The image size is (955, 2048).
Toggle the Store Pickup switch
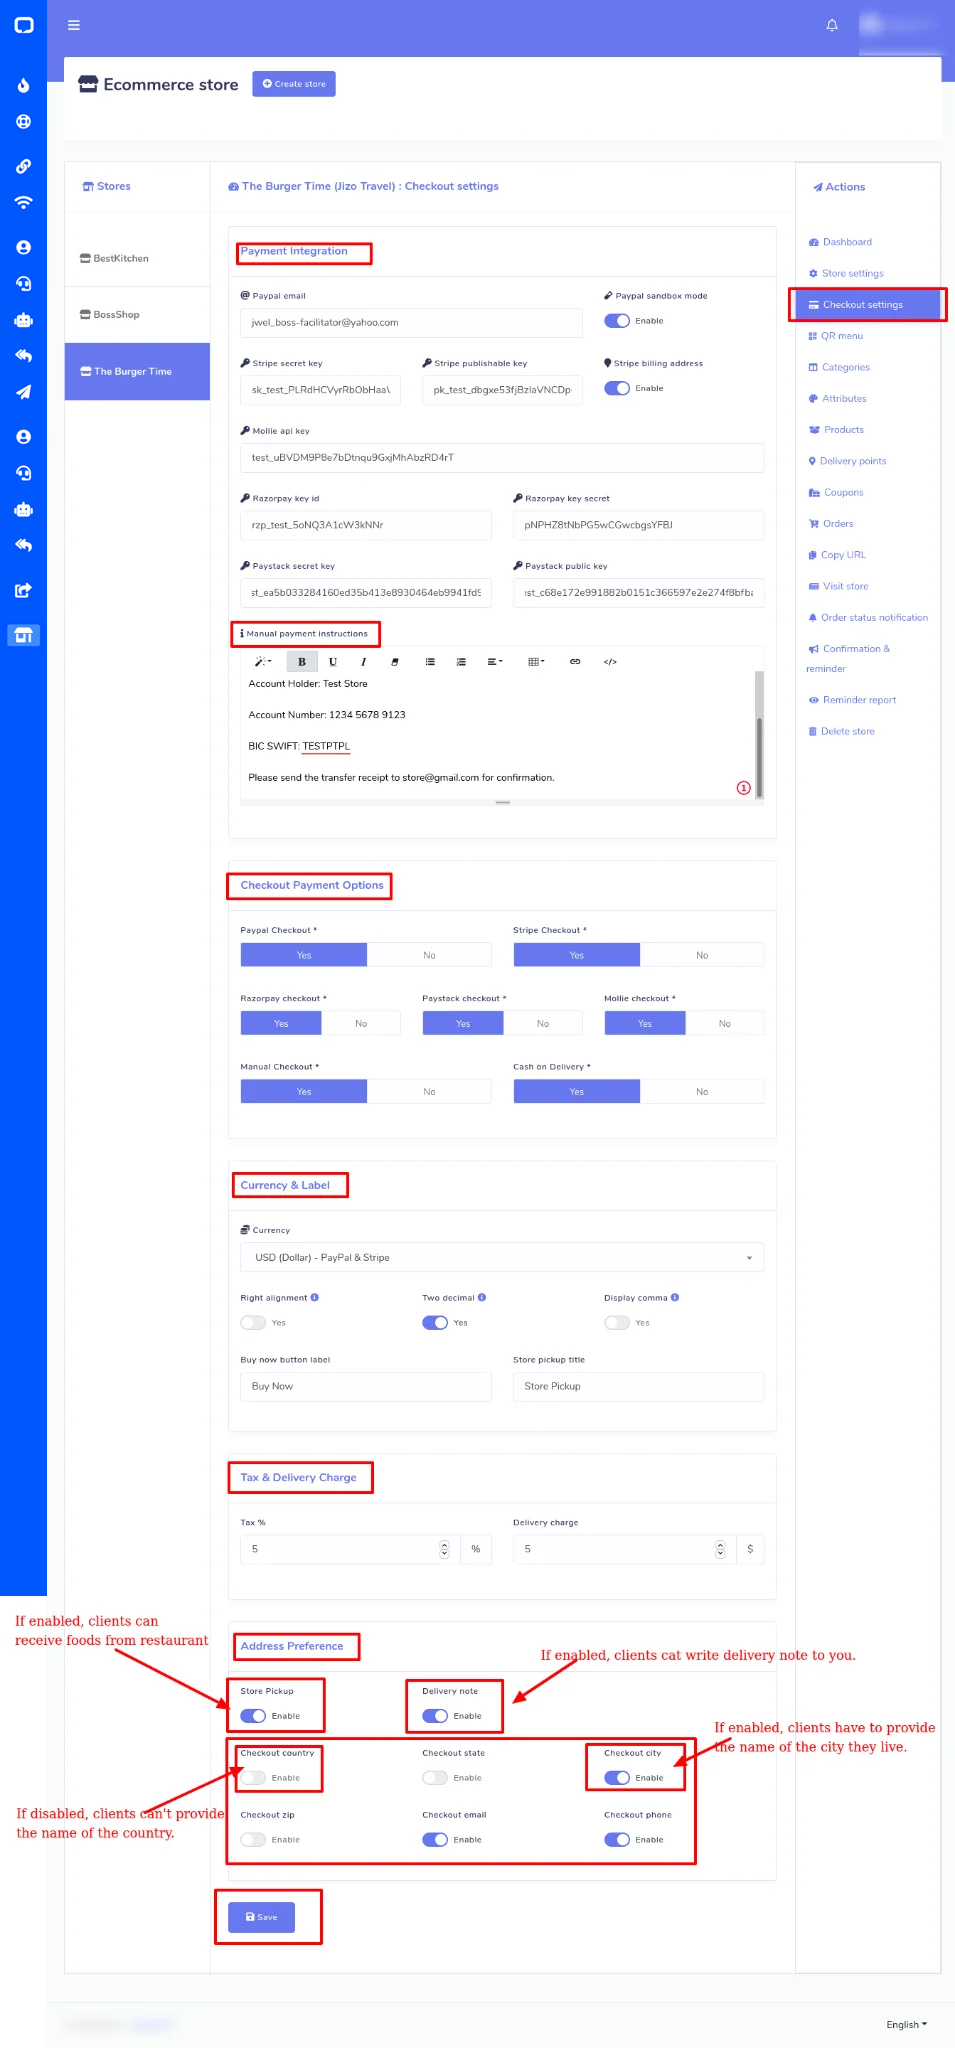click(x=253, y=1716)
